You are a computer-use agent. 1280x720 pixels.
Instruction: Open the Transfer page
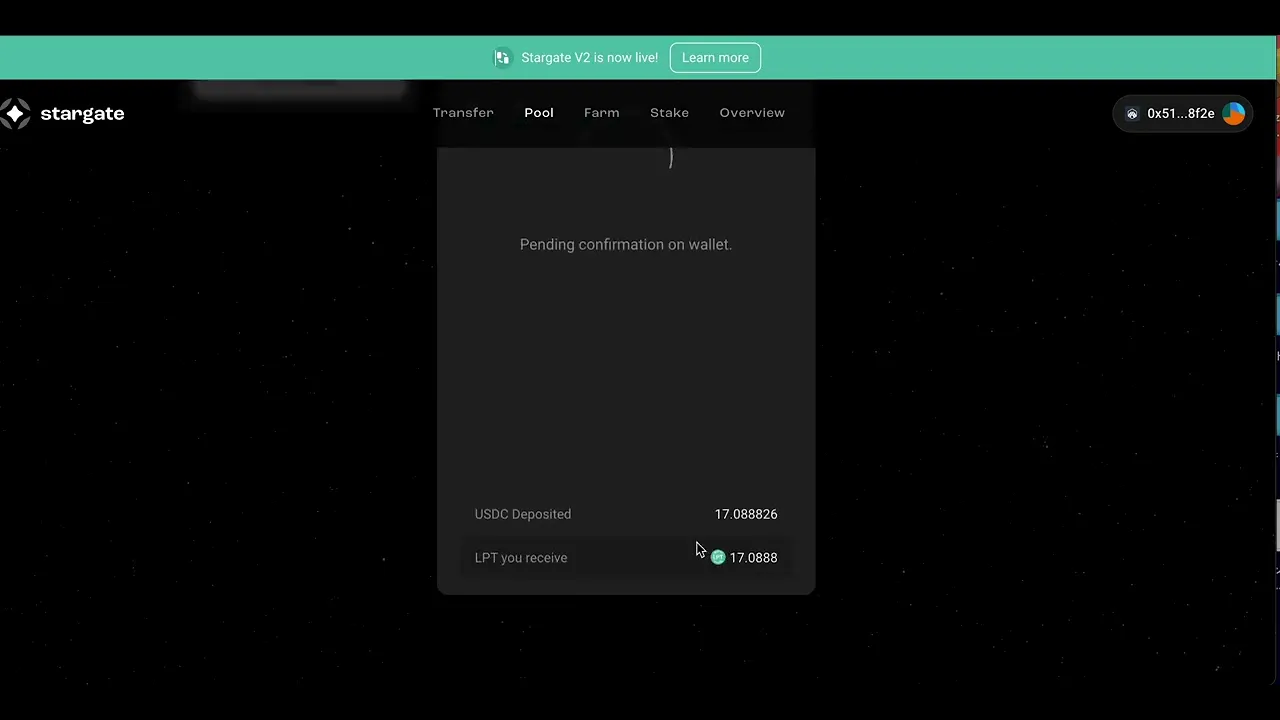click(x=463, y=113)
